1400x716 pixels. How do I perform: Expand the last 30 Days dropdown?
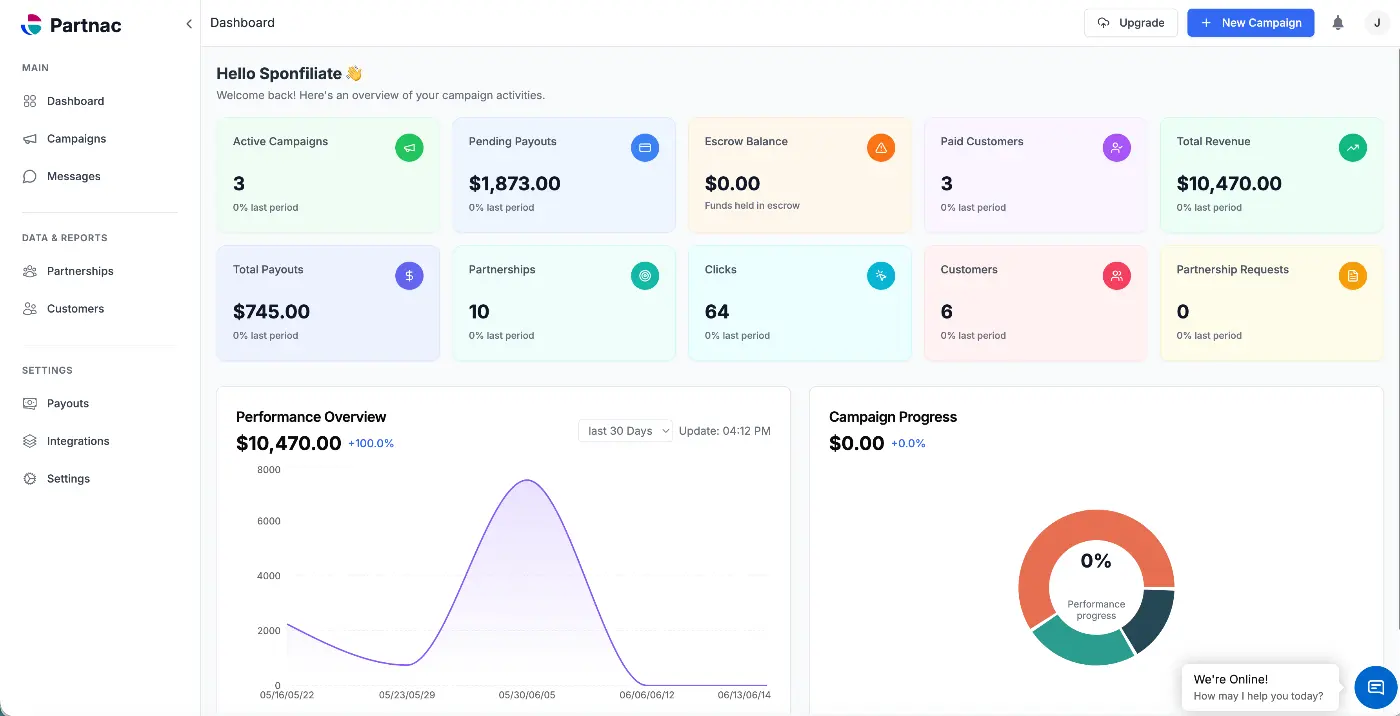625,431
